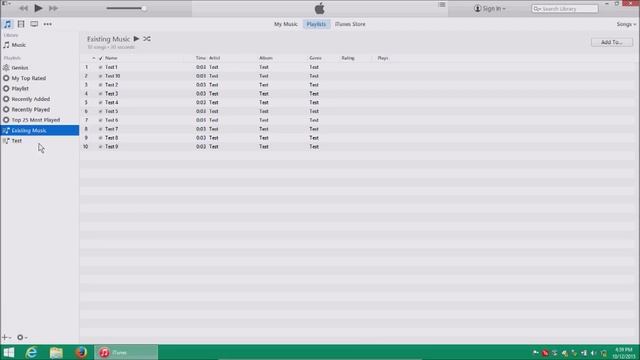The height and width of the screenshot is (360, 640).
Task: Switch to the Playlists tab
Action: [316, 24]
